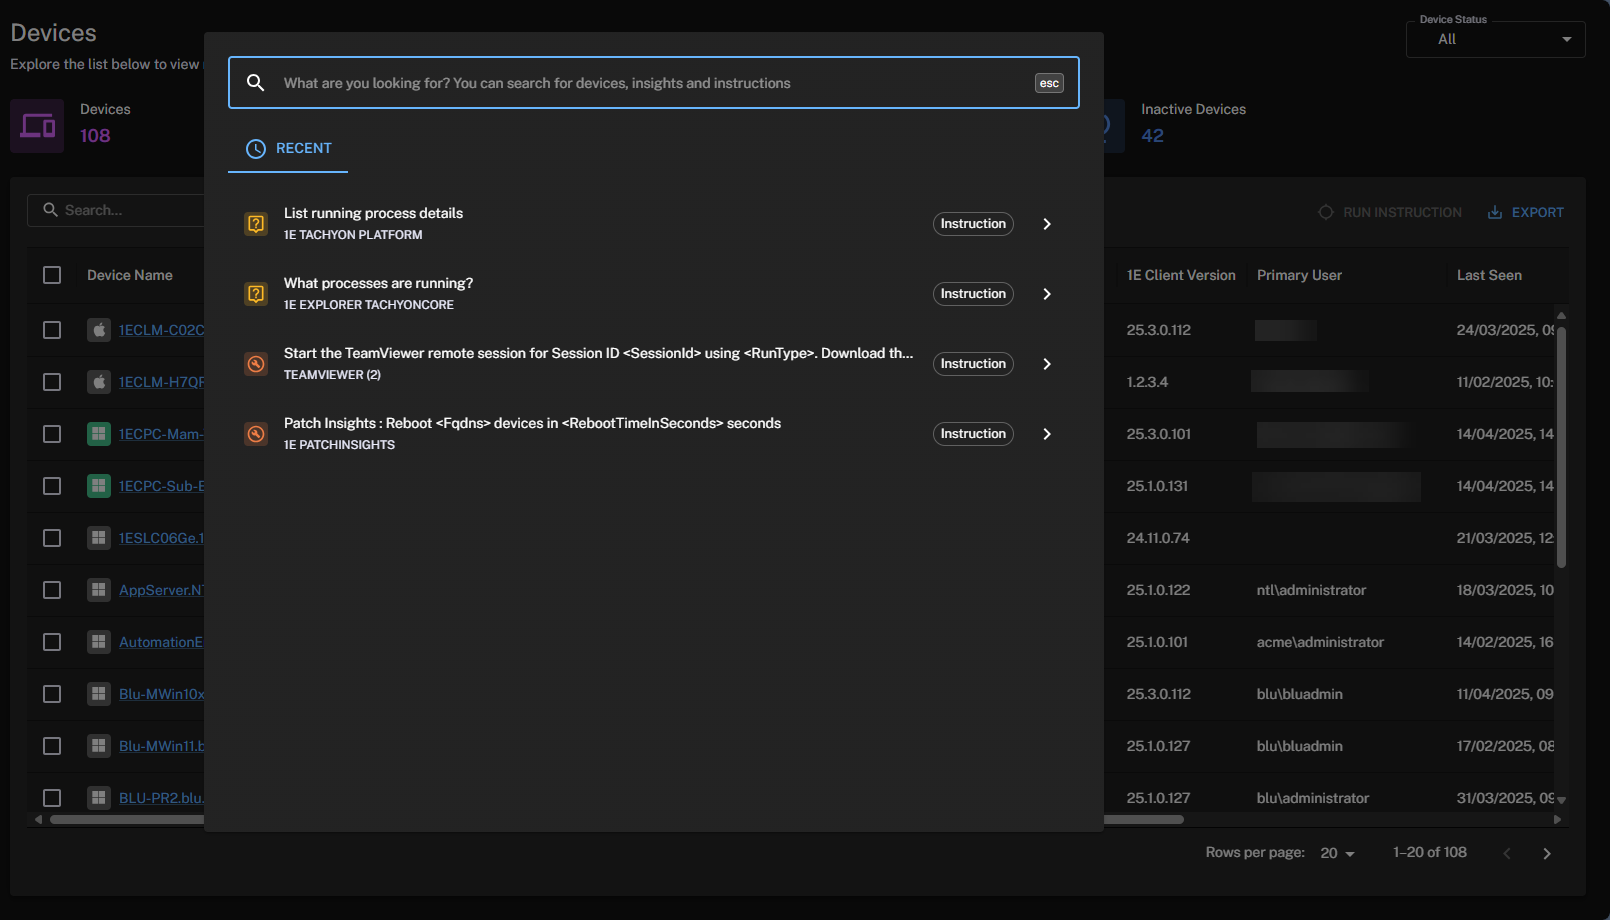
Task: Click the vertical scrollbar of the device table
Action: point(1561,445)
